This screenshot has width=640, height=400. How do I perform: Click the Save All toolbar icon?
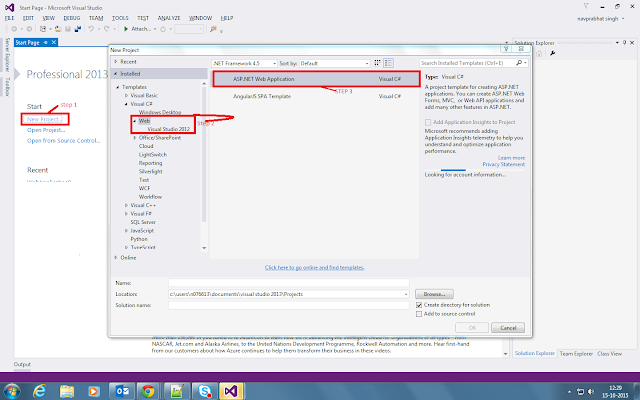[78, 29]
